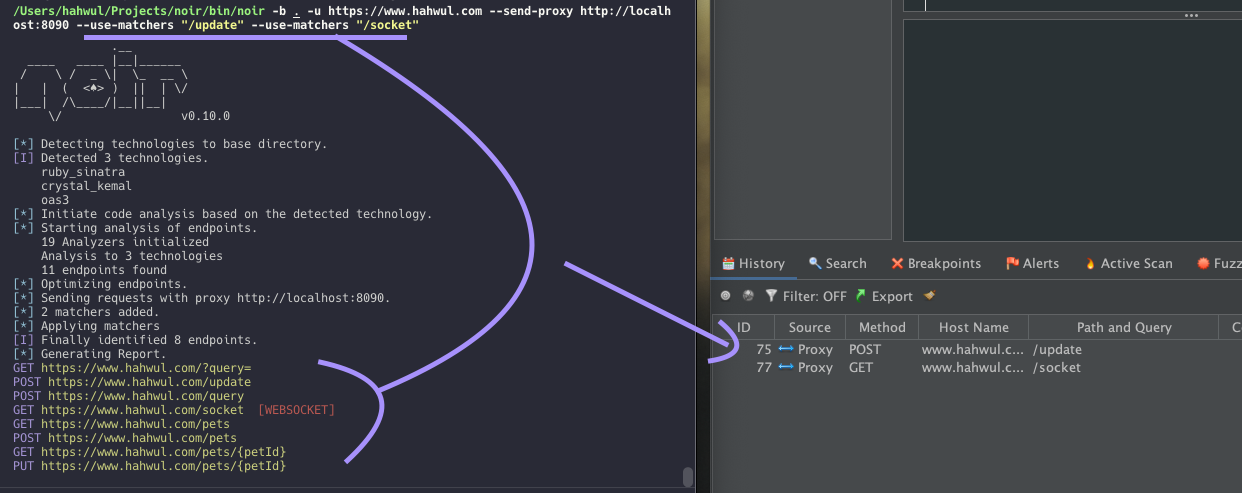This screenshot has width=1242, height=493.
Task: Select the POST /update history row
Action: click(x=980, y=350)
